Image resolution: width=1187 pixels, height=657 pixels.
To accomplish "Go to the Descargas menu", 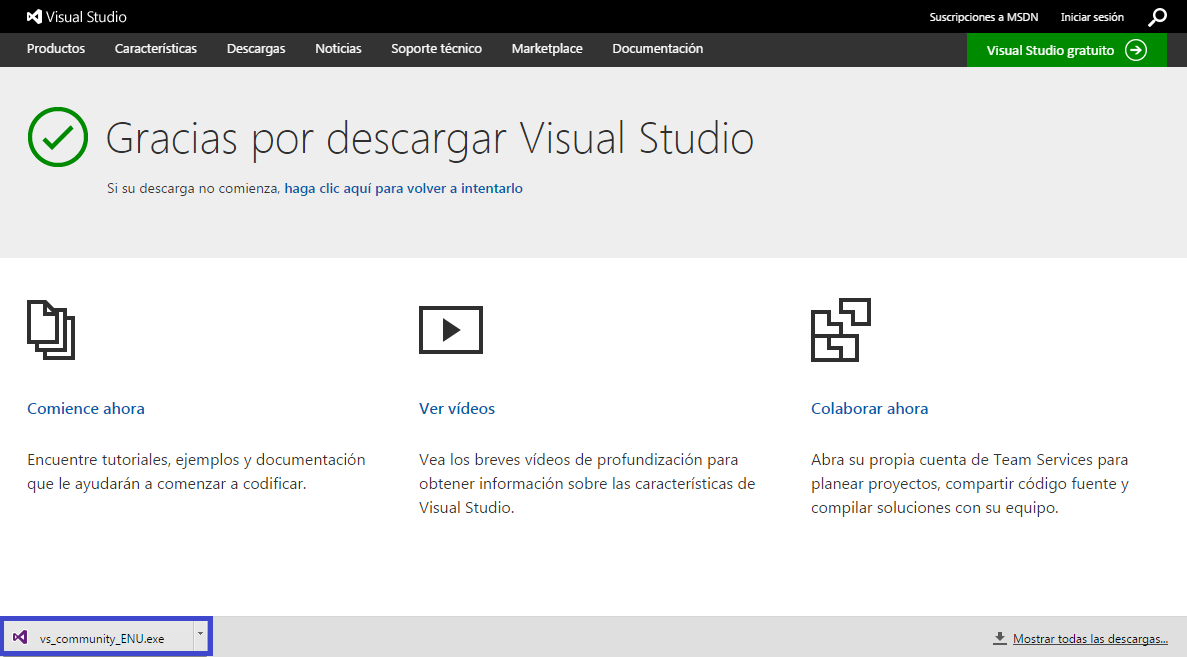I will click(256, 48).
